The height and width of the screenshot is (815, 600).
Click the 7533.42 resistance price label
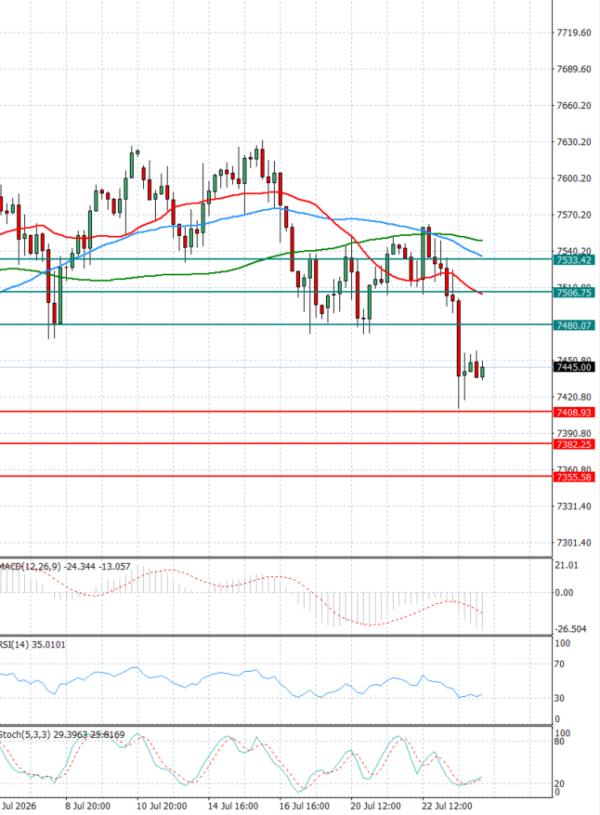[x=573, y=260]
